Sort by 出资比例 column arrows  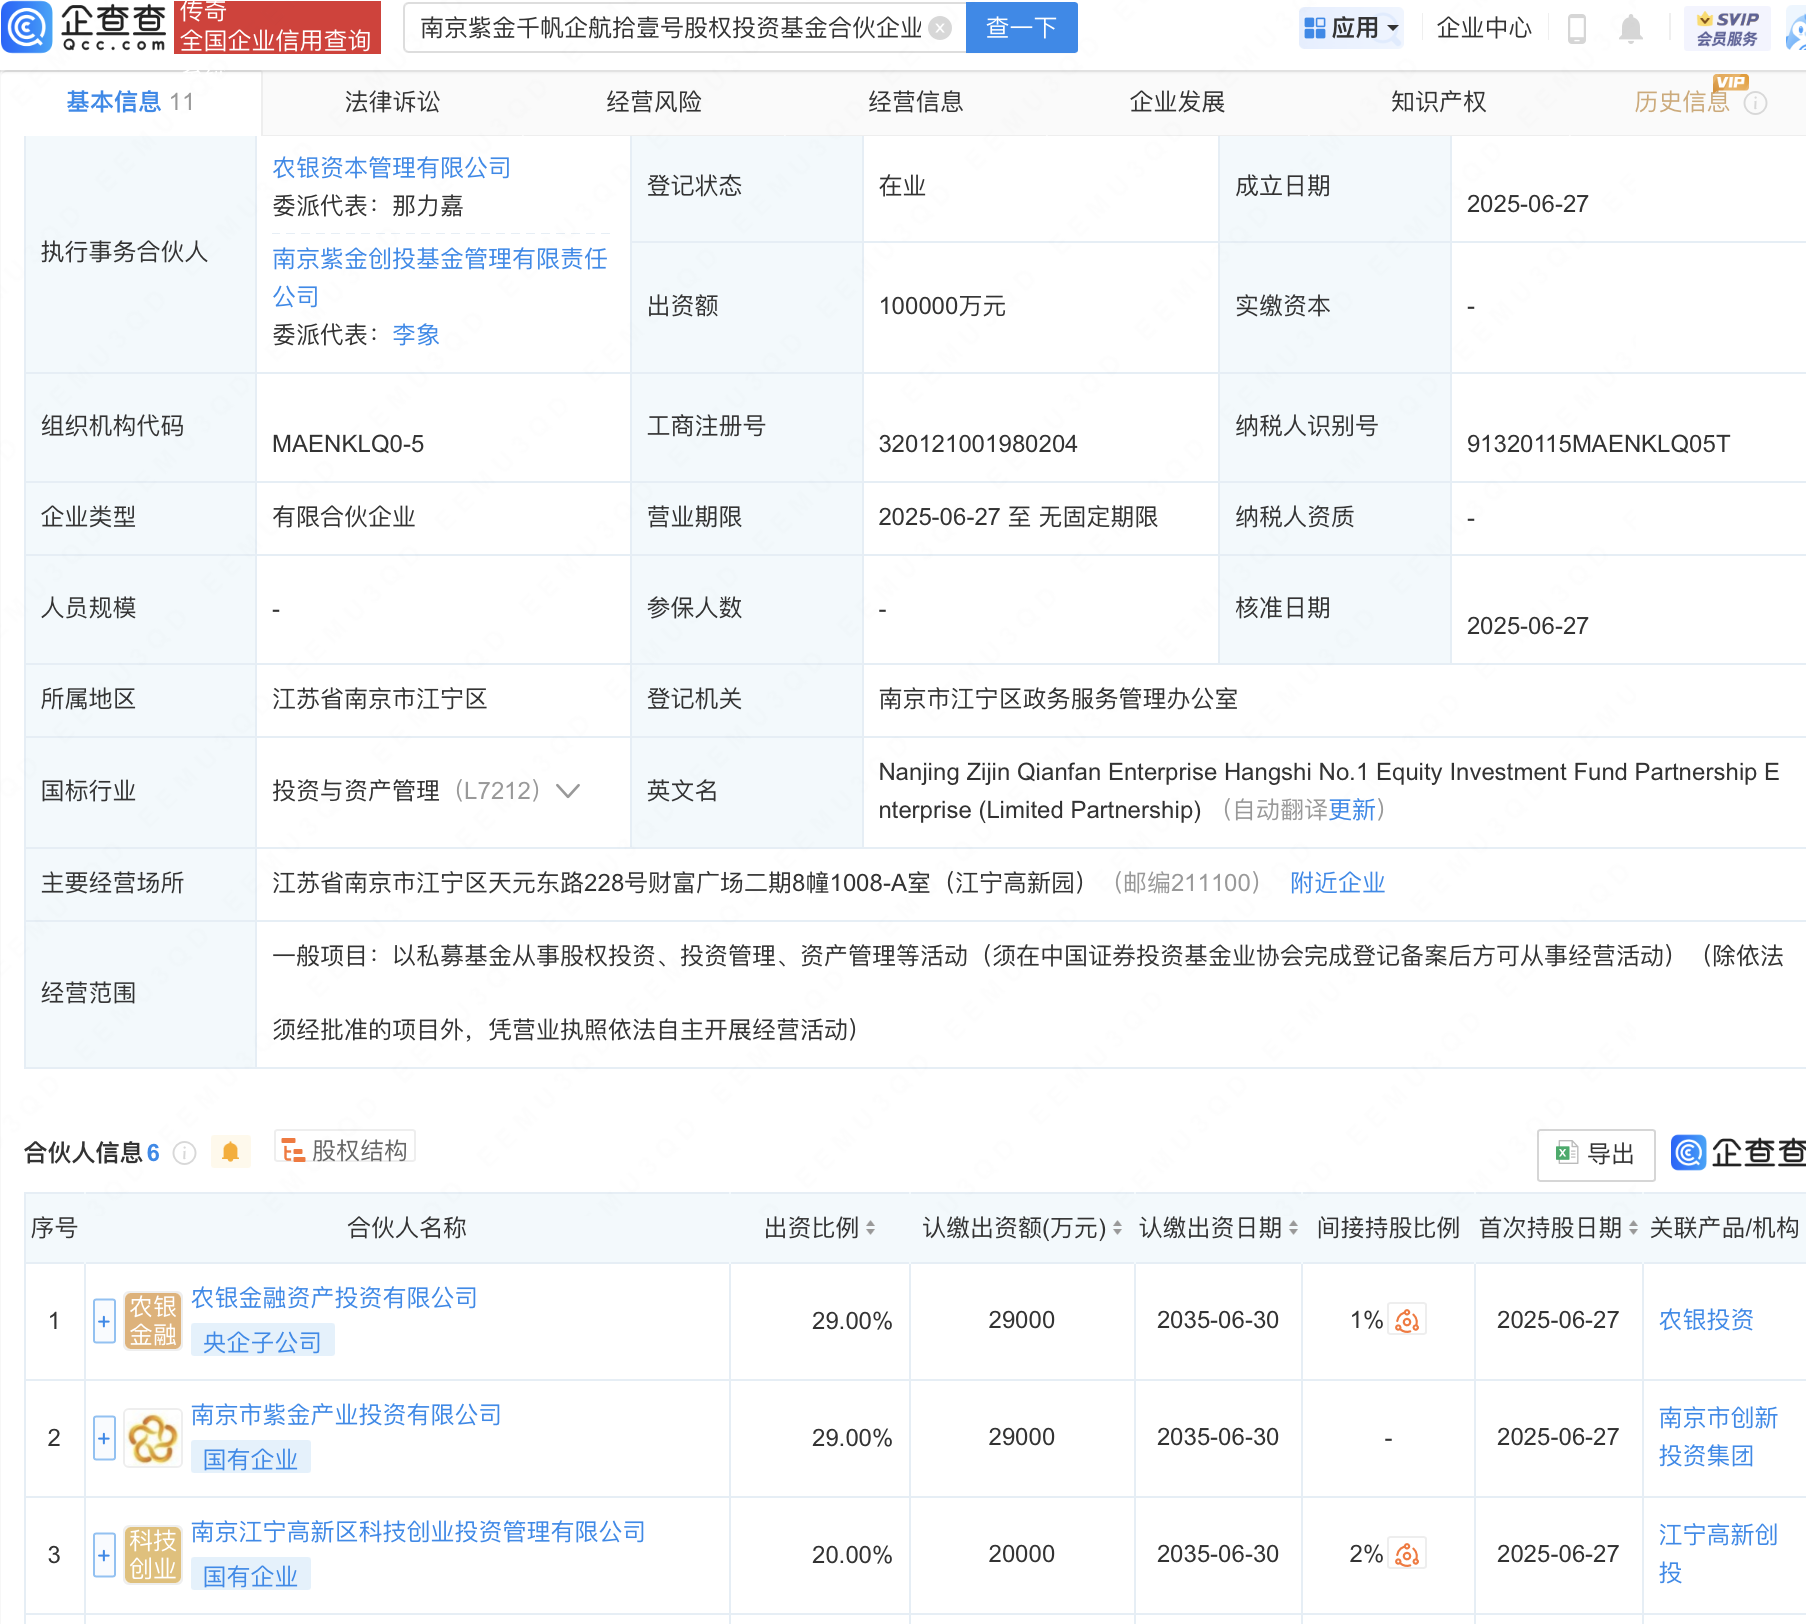point(871,1228)
